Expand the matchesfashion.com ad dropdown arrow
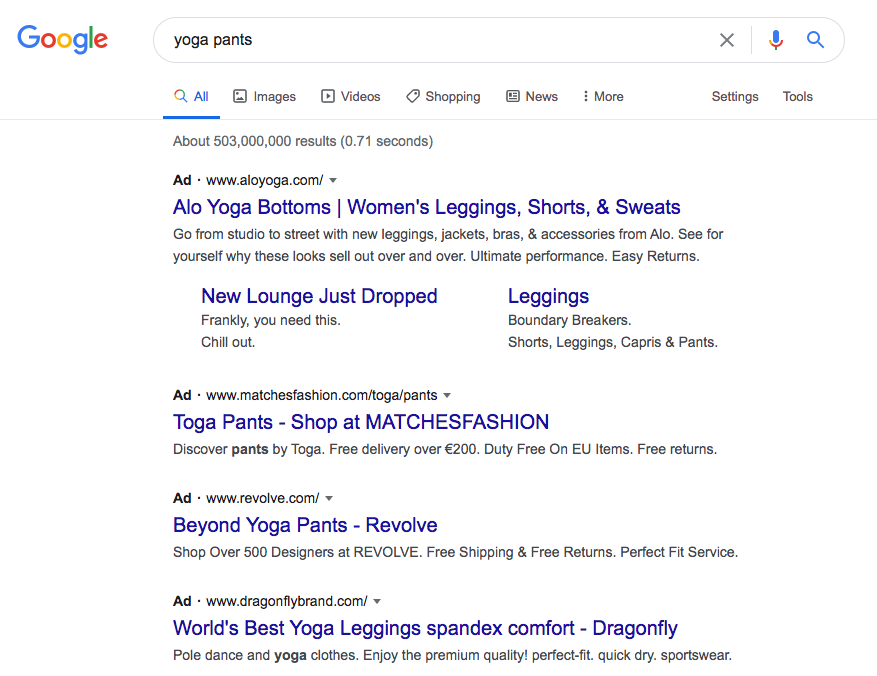877x676 pixels. pyautogui.click(x=447, y=395)
